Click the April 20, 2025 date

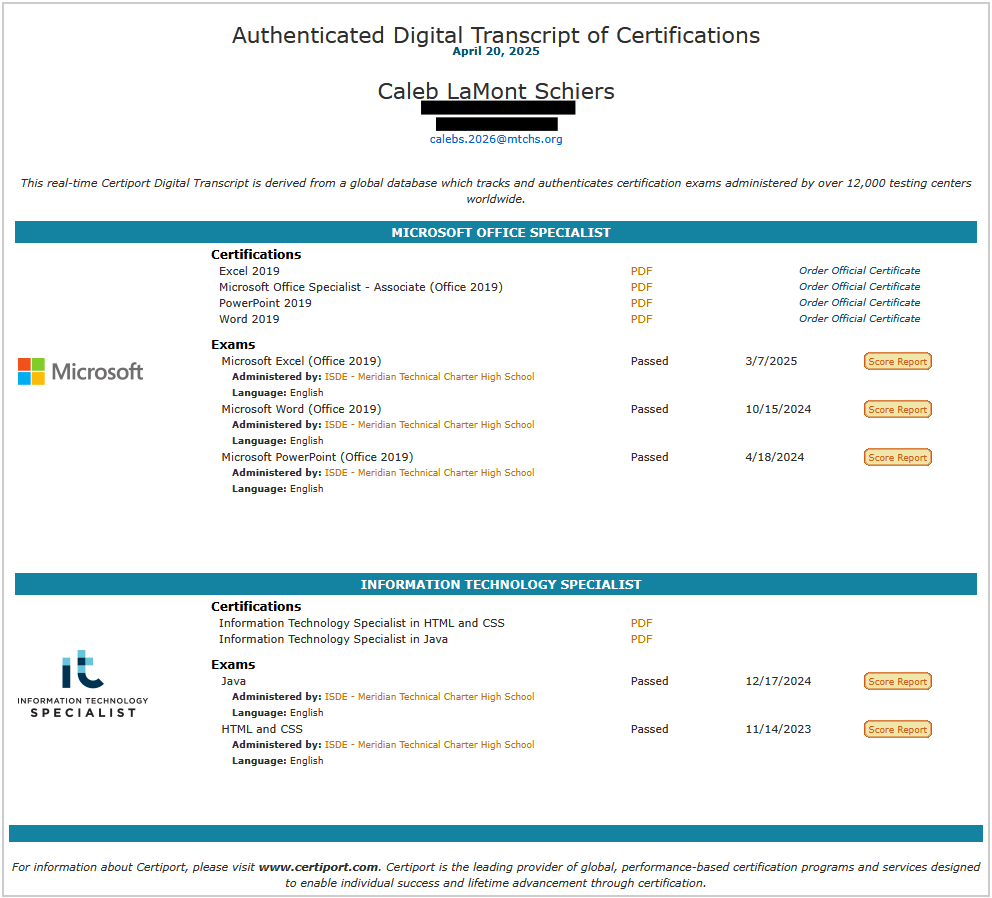[x=496, y=51]
